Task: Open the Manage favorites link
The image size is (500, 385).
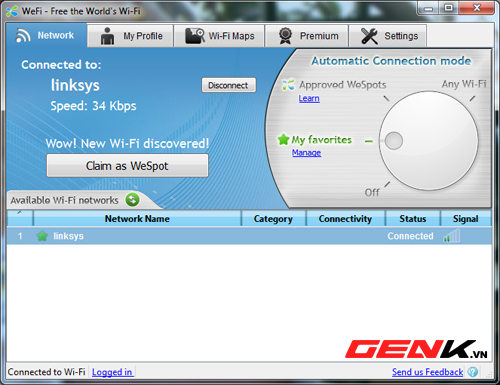Action: 306,153
